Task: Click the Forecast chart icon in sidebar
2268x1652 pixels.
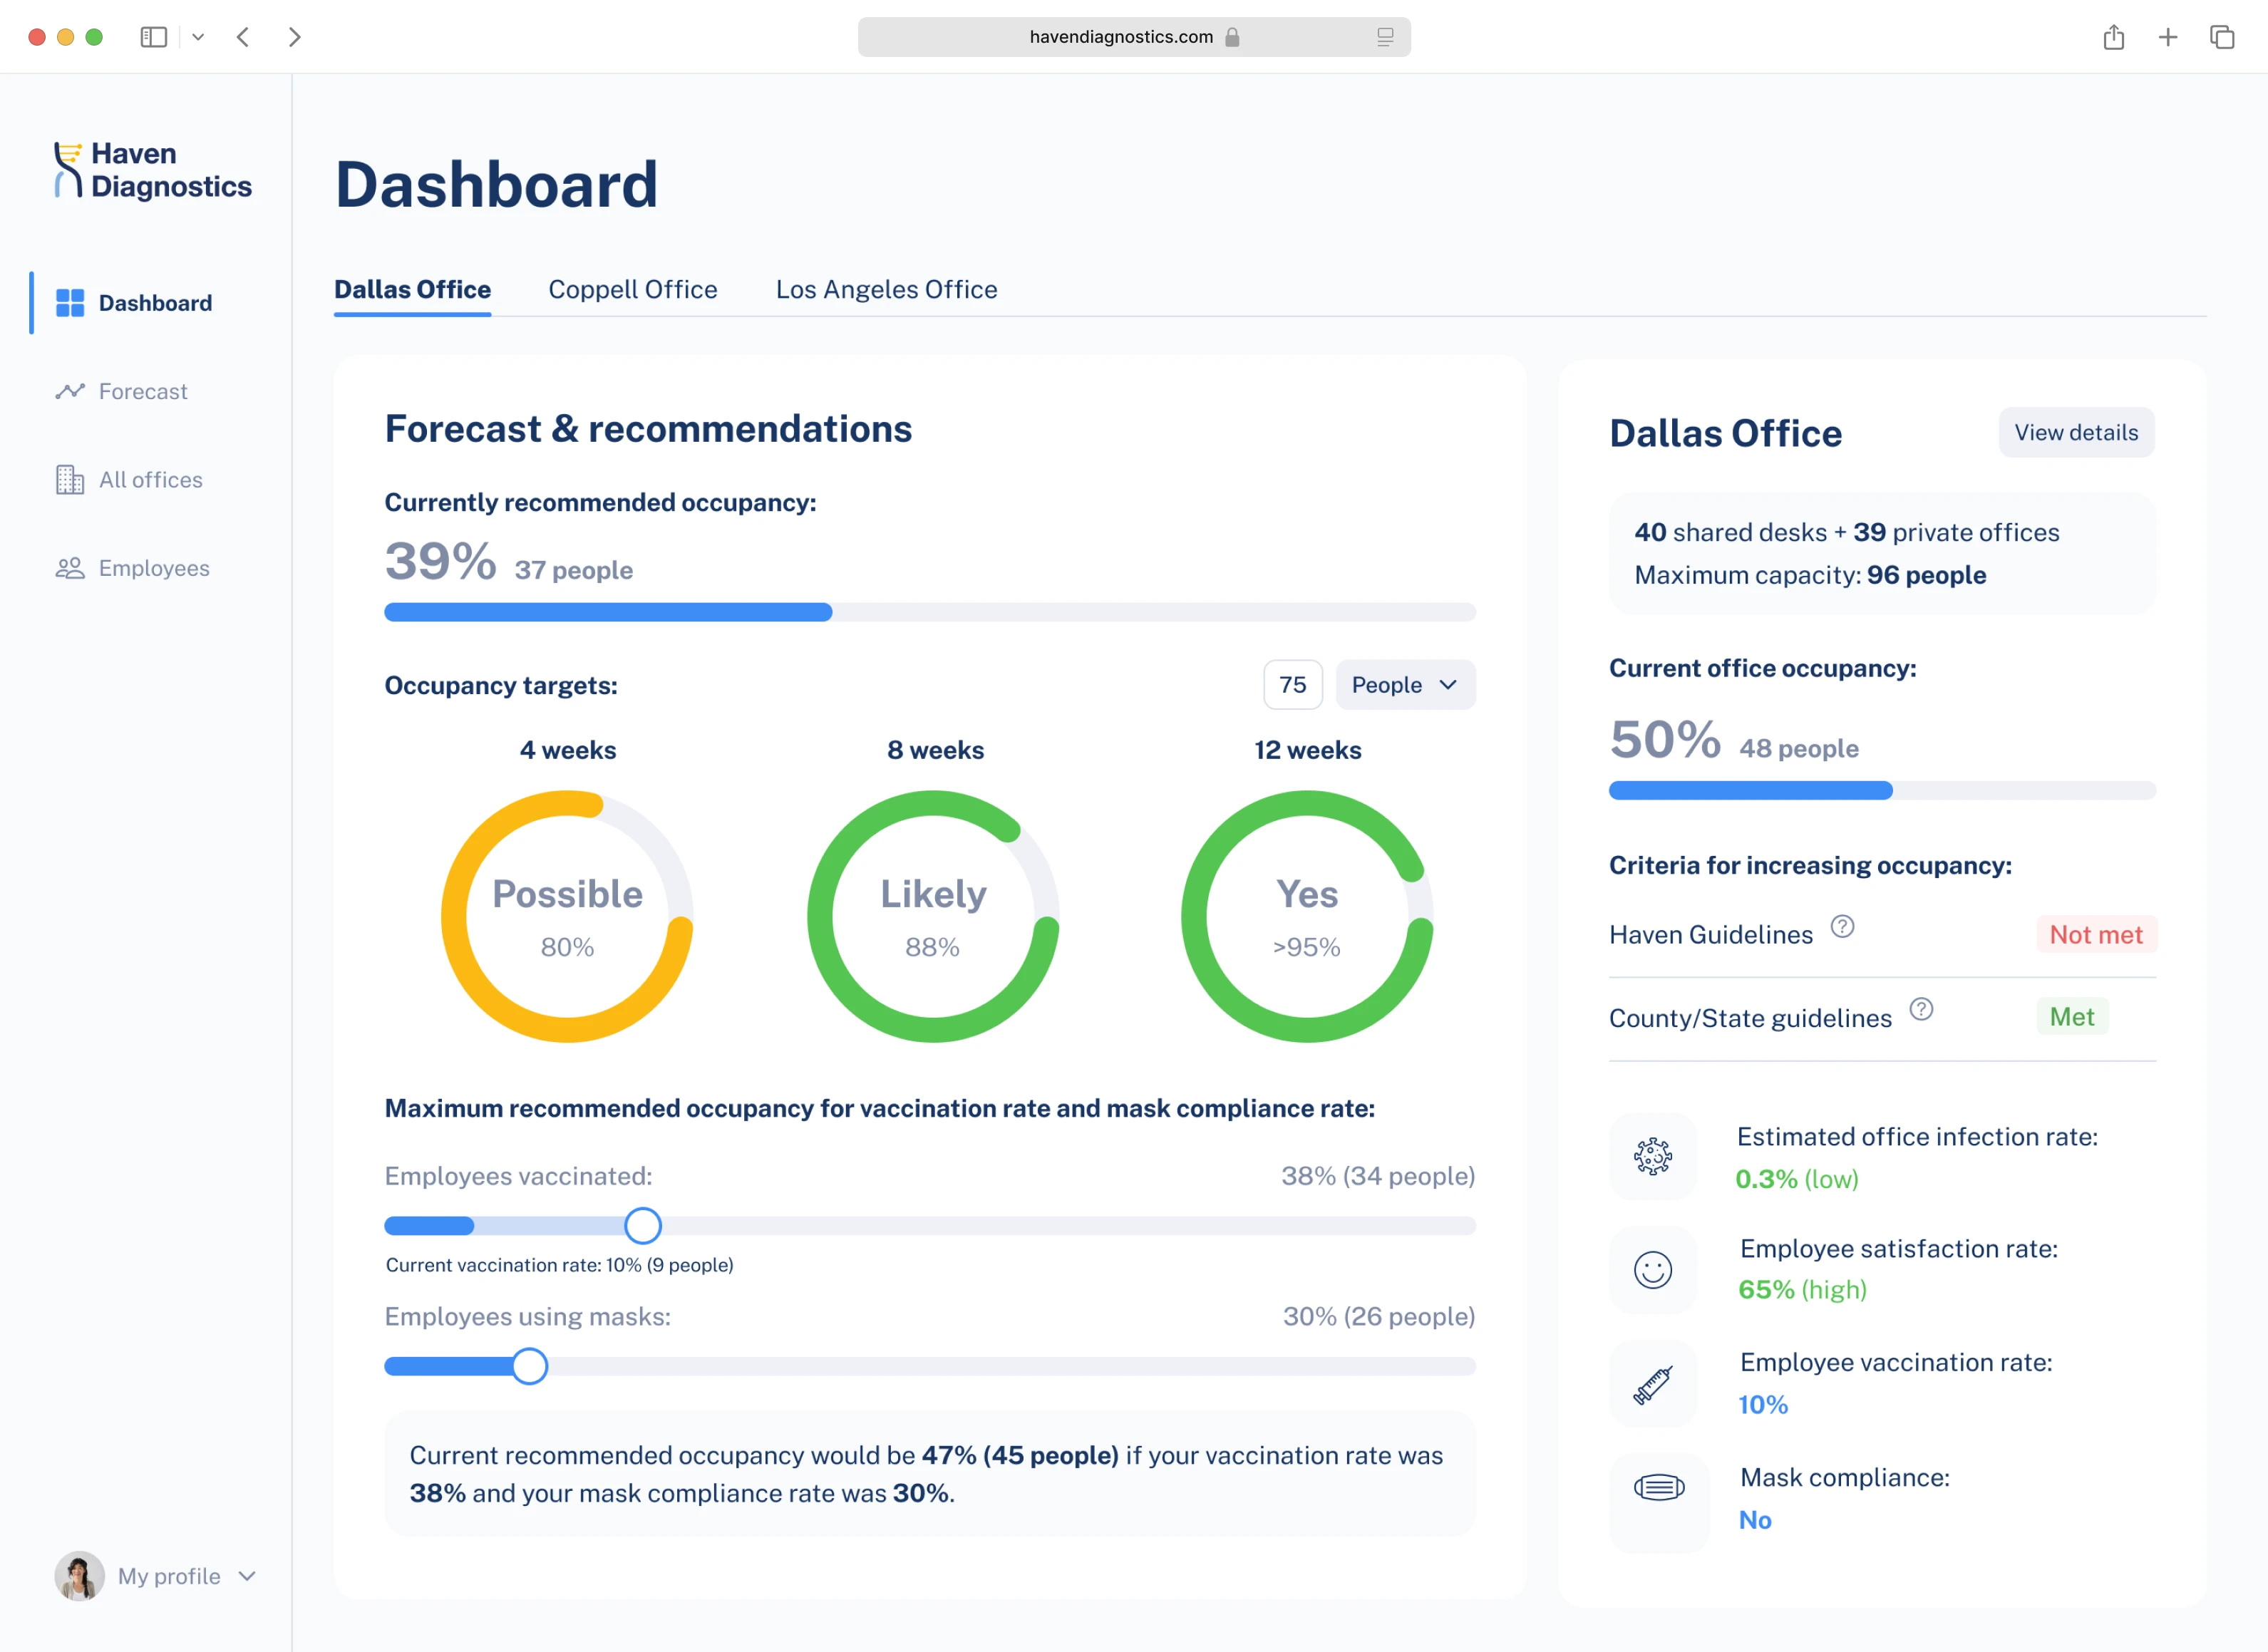Action: 69,391
